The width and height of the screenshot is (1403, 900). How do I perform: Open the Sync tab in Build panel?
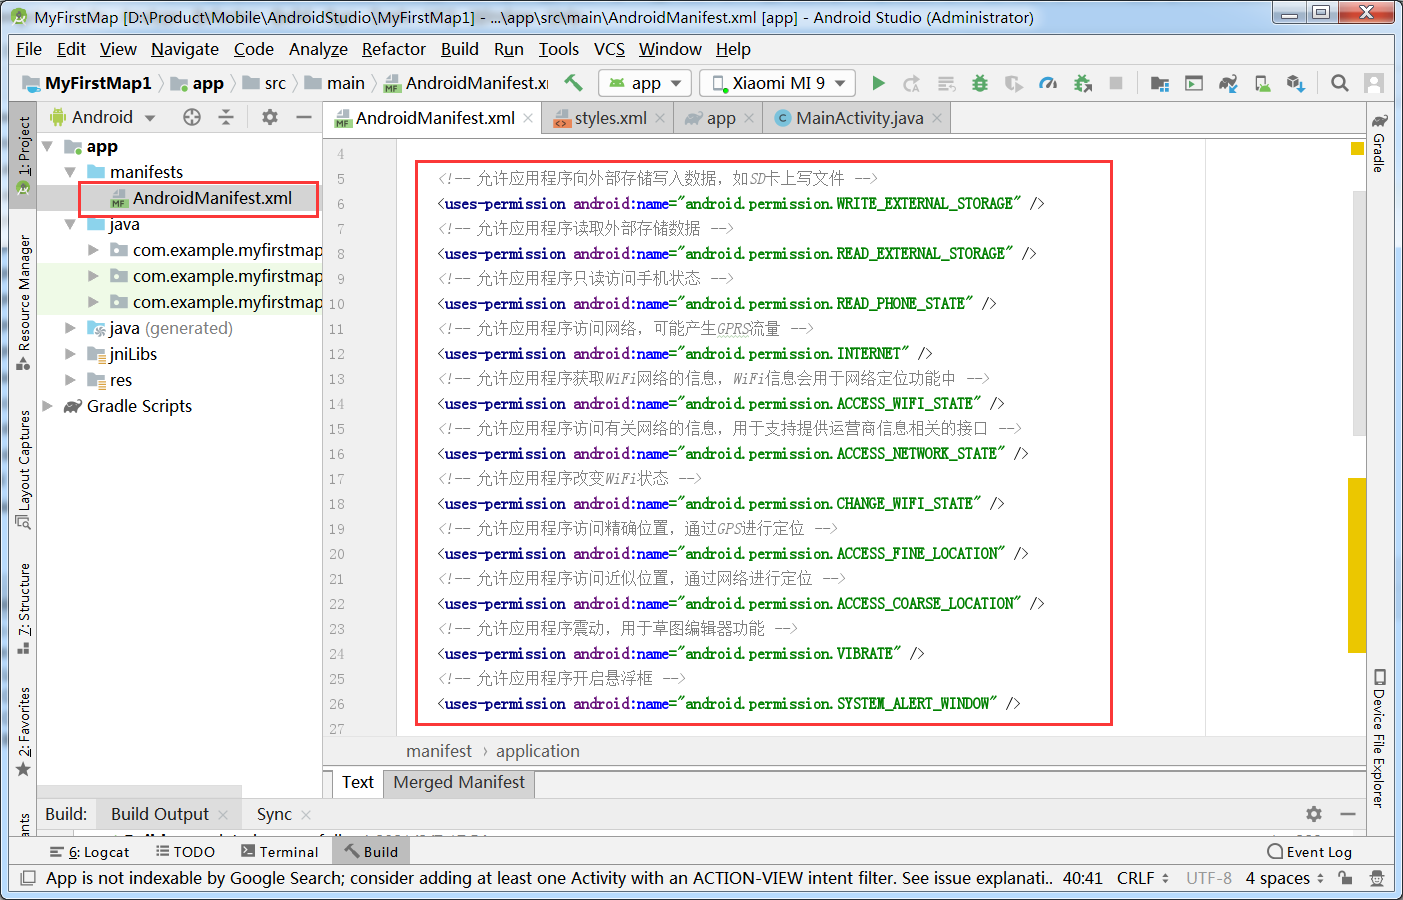pos(274,814)
